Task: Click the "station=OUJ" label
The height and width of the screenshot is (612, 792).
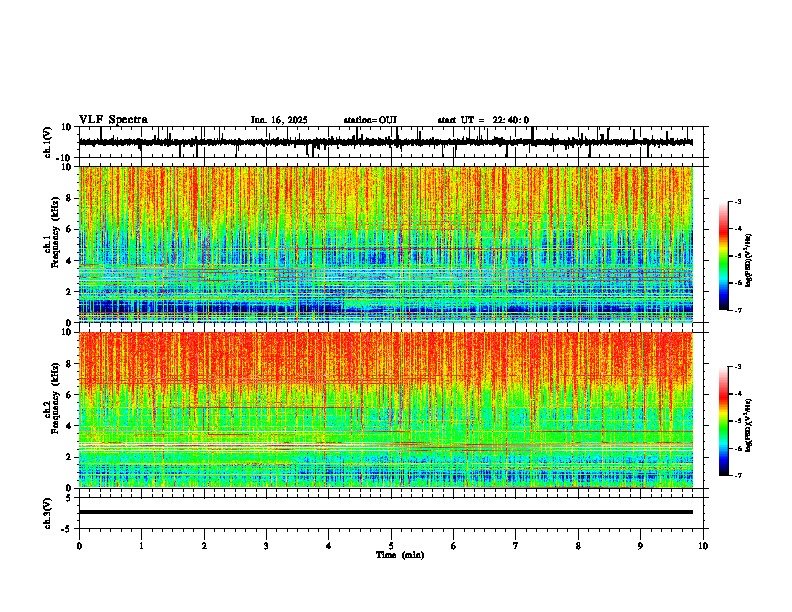Action: pyautogui.click(x=370, y=120)
